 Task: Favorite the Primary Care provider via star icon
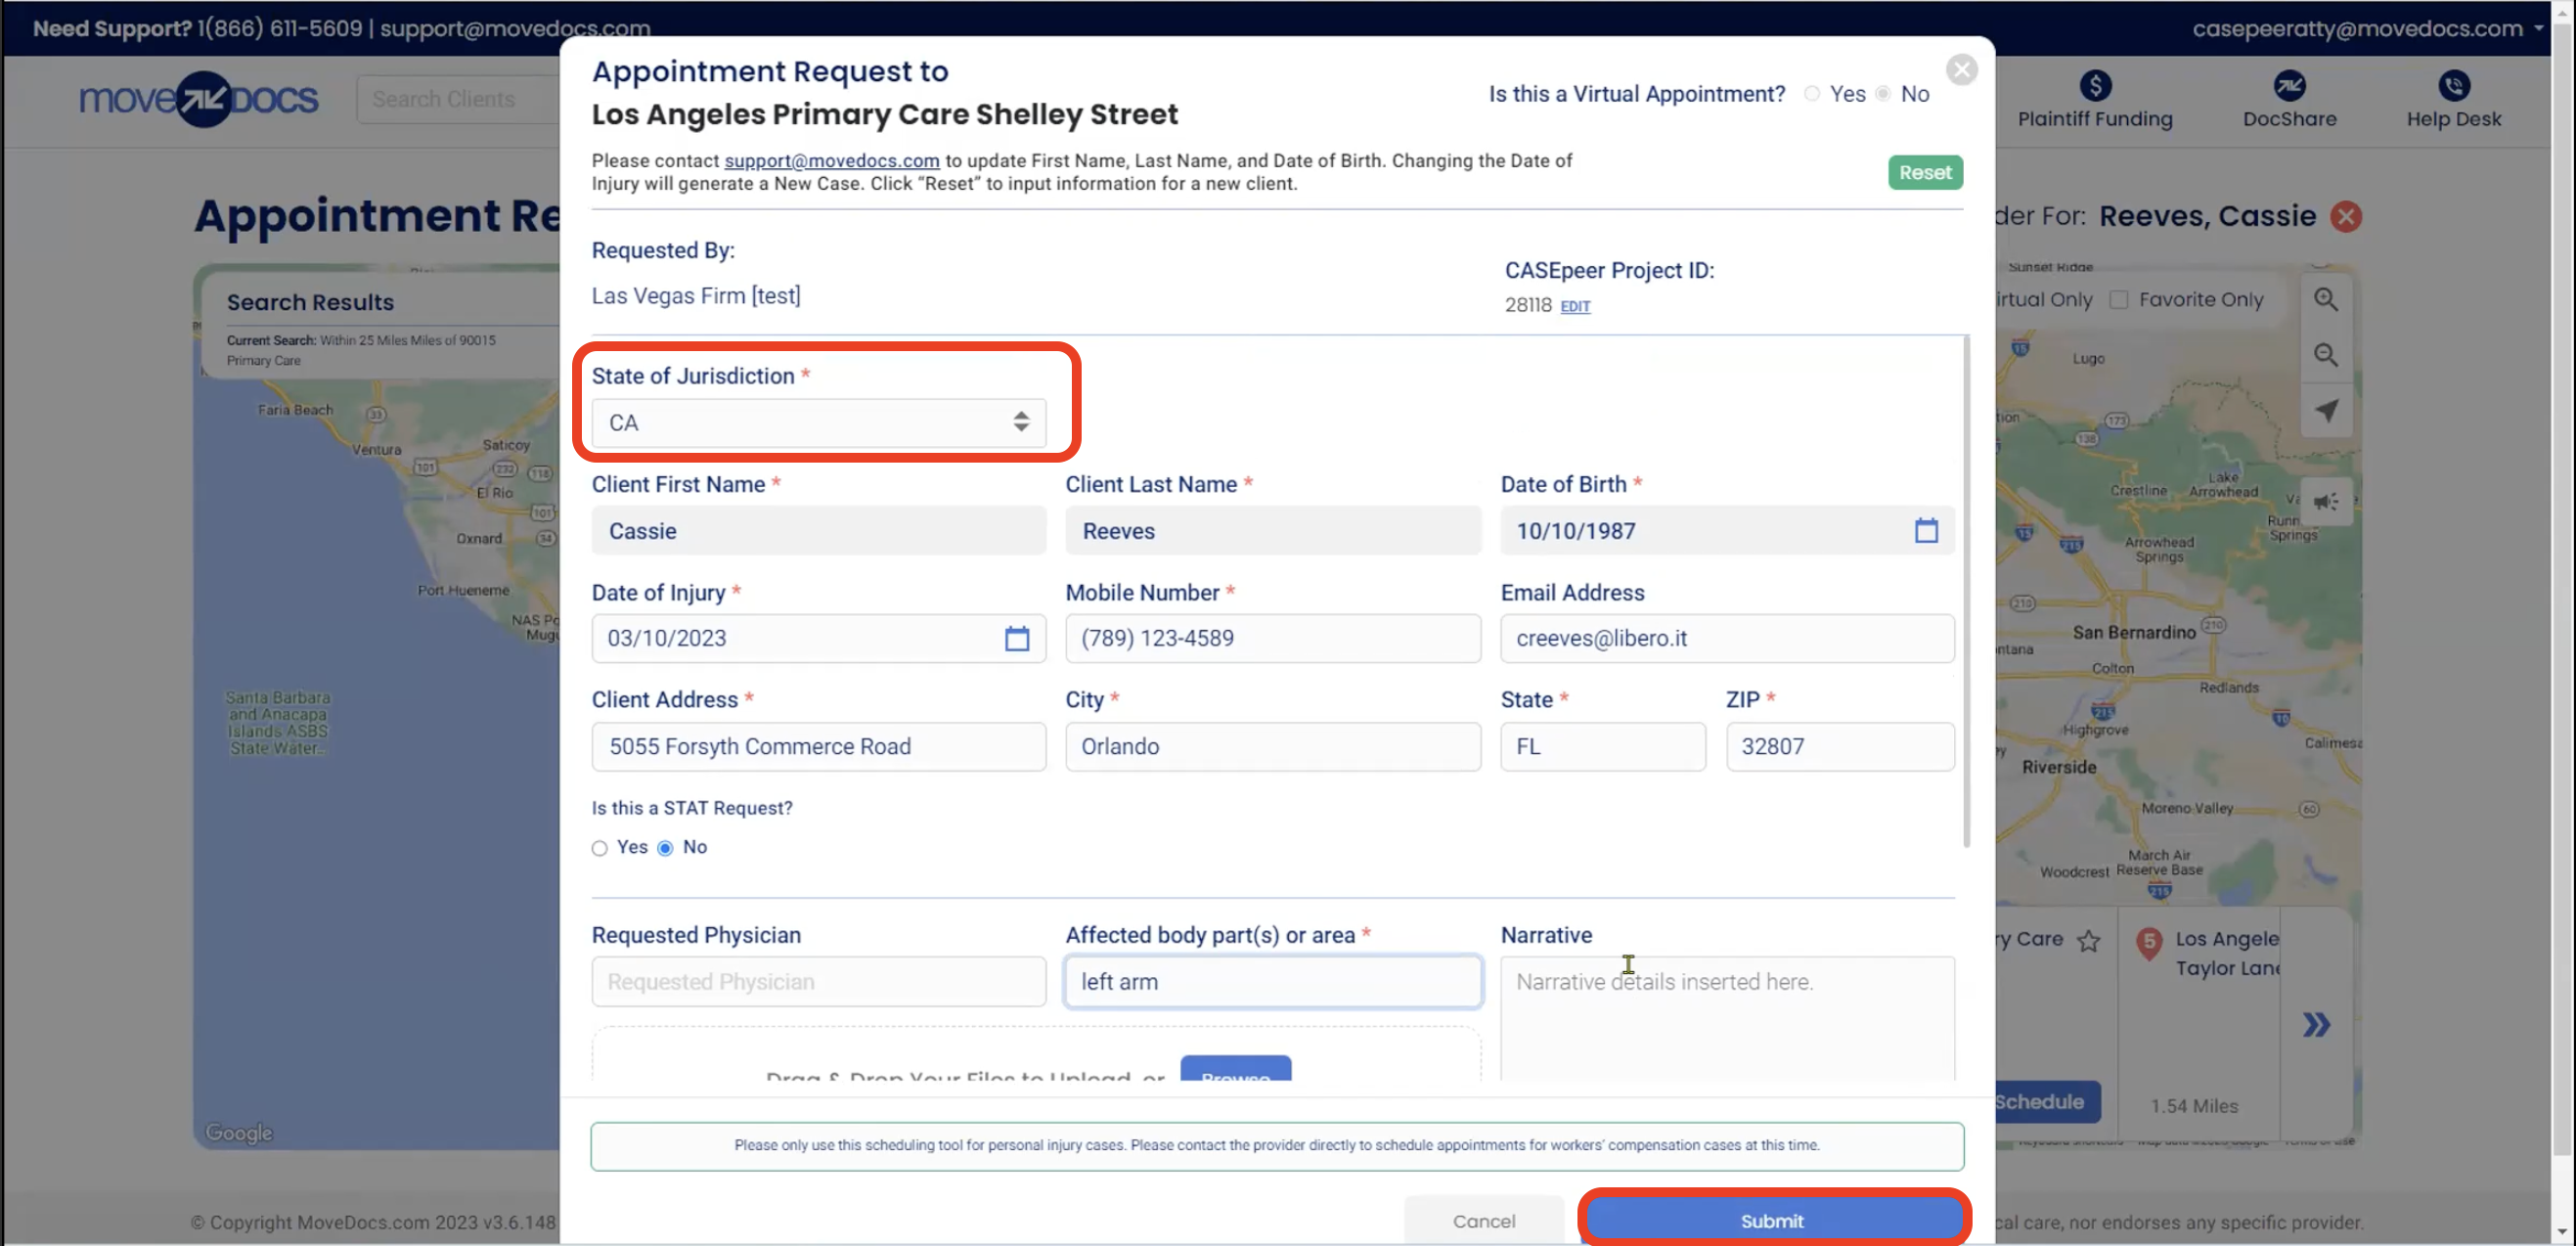tap(2090, 940)
